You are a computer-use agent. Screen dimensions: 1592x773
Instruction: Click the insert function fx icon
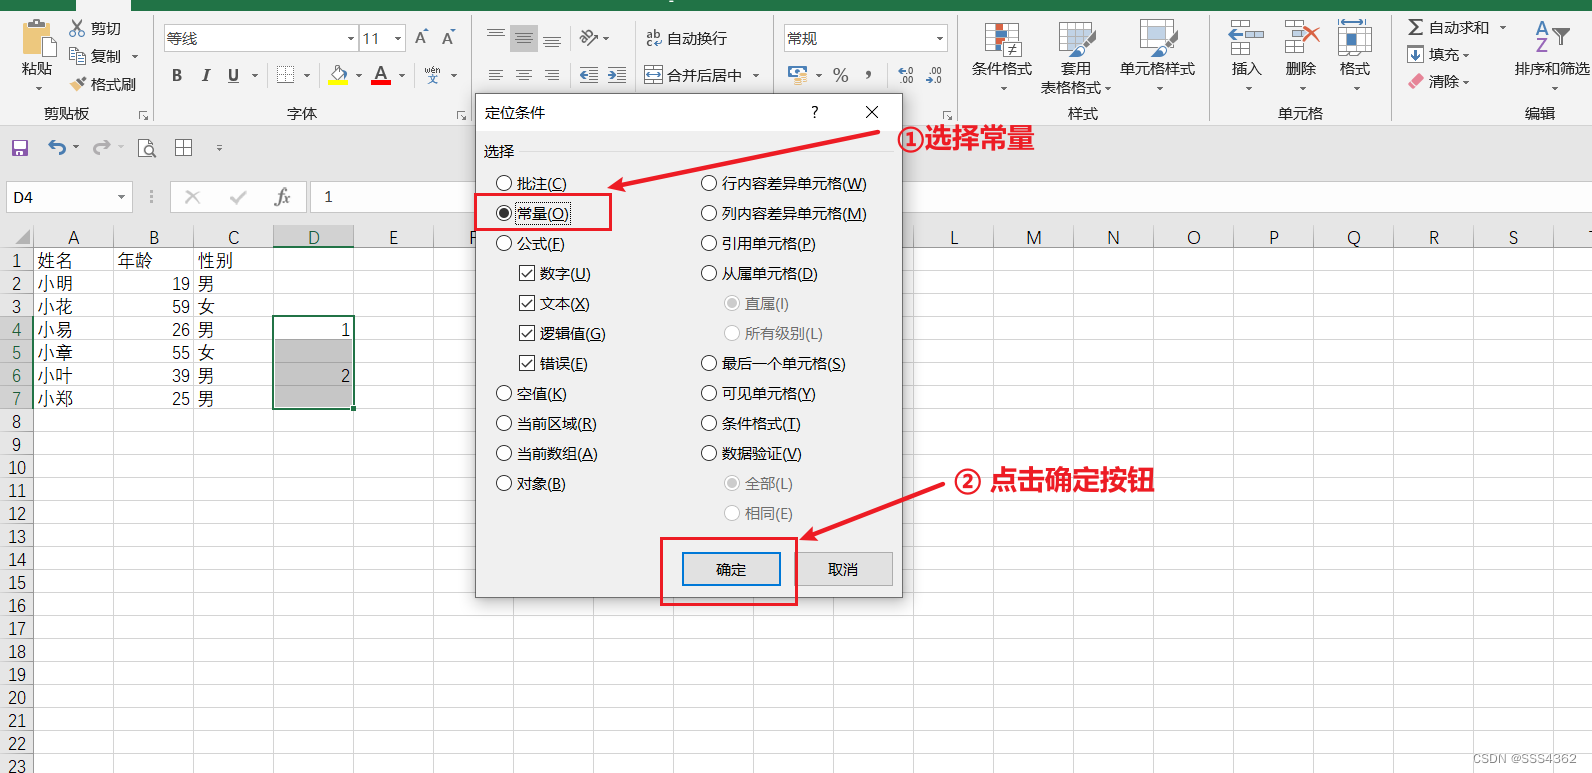pos(282,197)
